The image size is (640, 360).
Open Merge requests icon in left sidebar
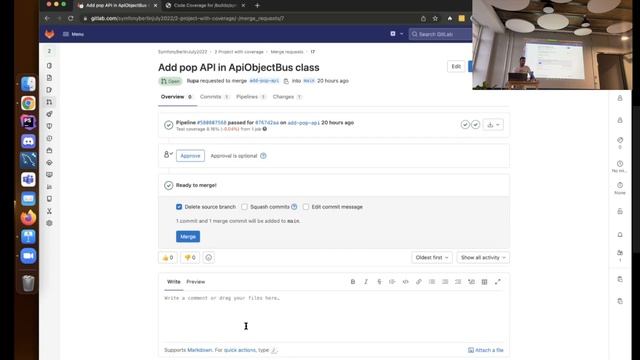tap(49, 102)
